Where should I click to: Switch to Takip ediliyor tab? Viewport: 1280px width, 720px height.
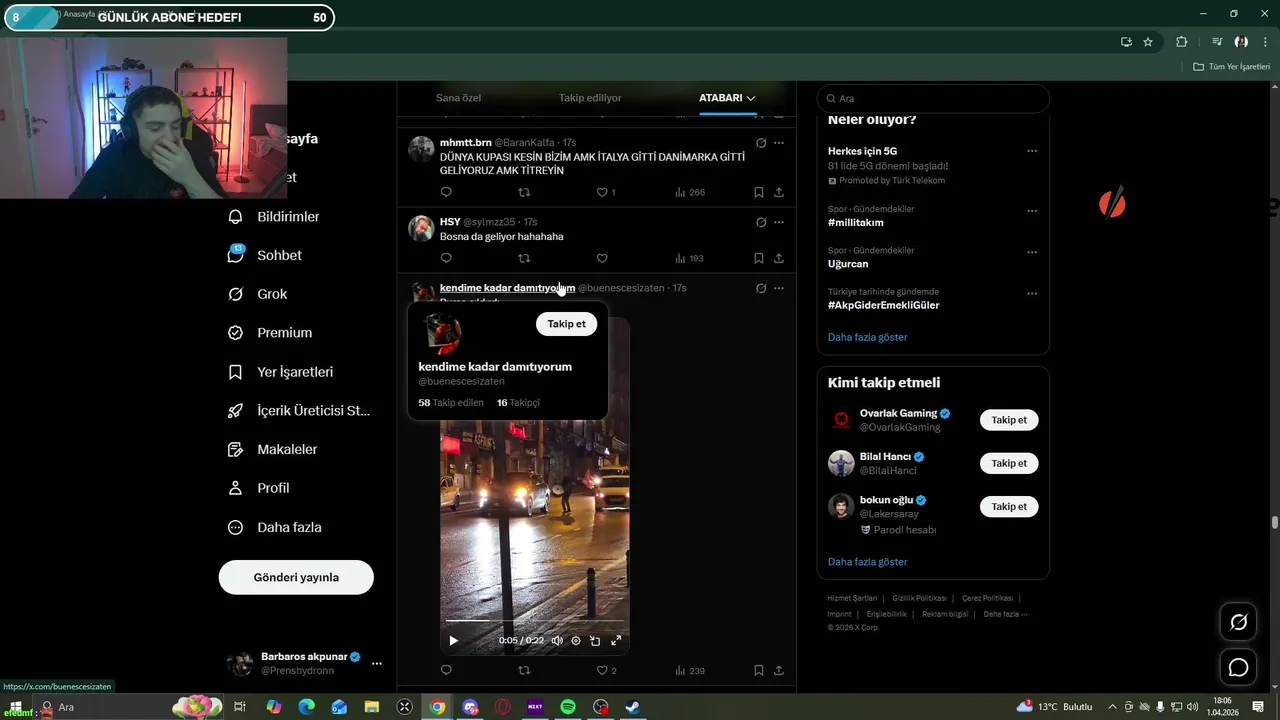click(x=590, y=98)
